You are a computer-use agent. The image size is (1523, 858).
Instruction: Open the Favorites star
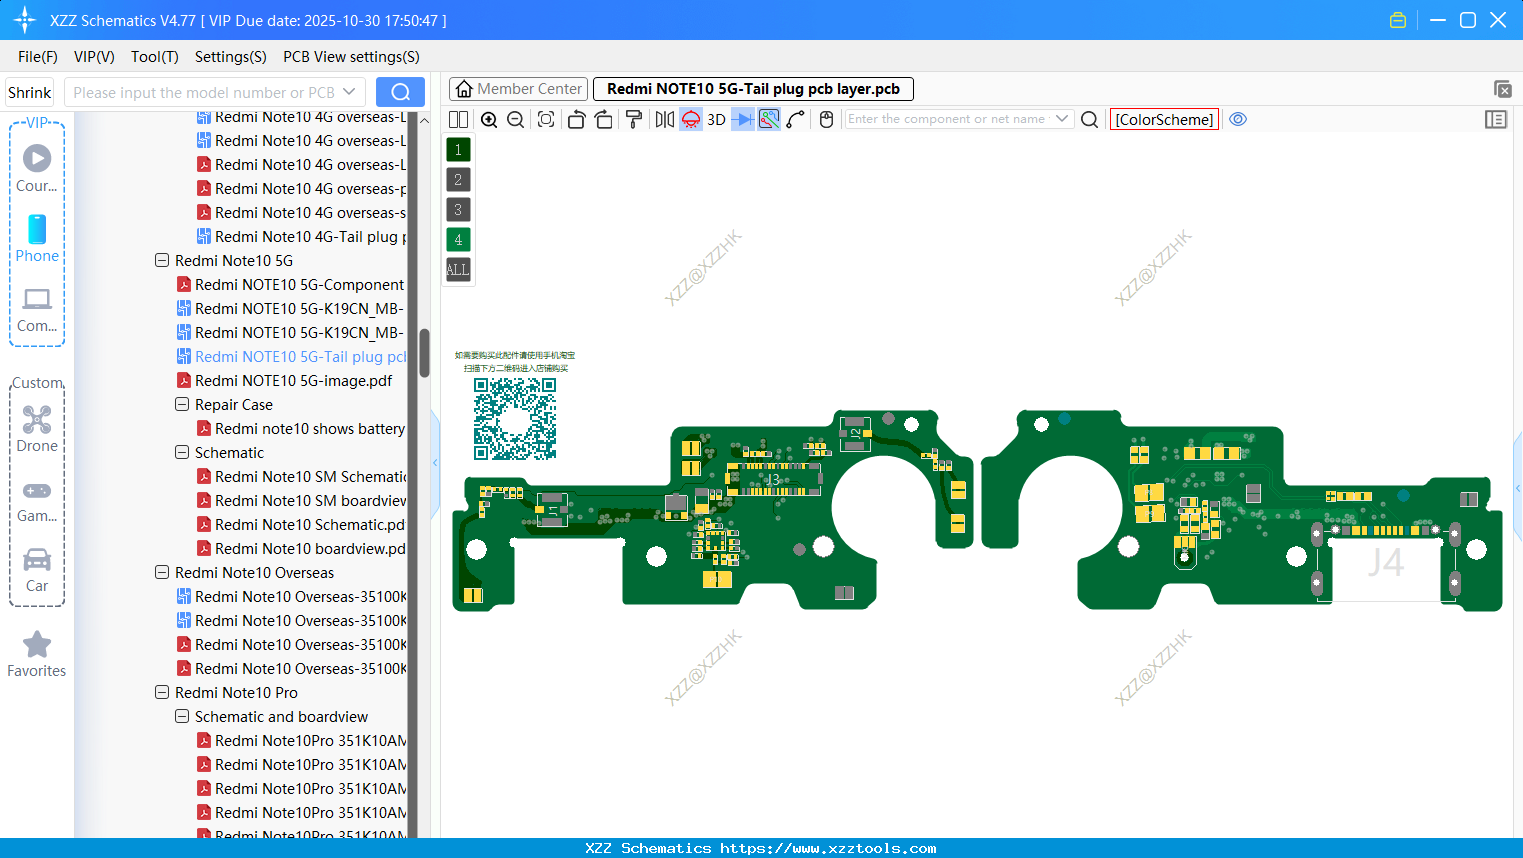point(37,655)
